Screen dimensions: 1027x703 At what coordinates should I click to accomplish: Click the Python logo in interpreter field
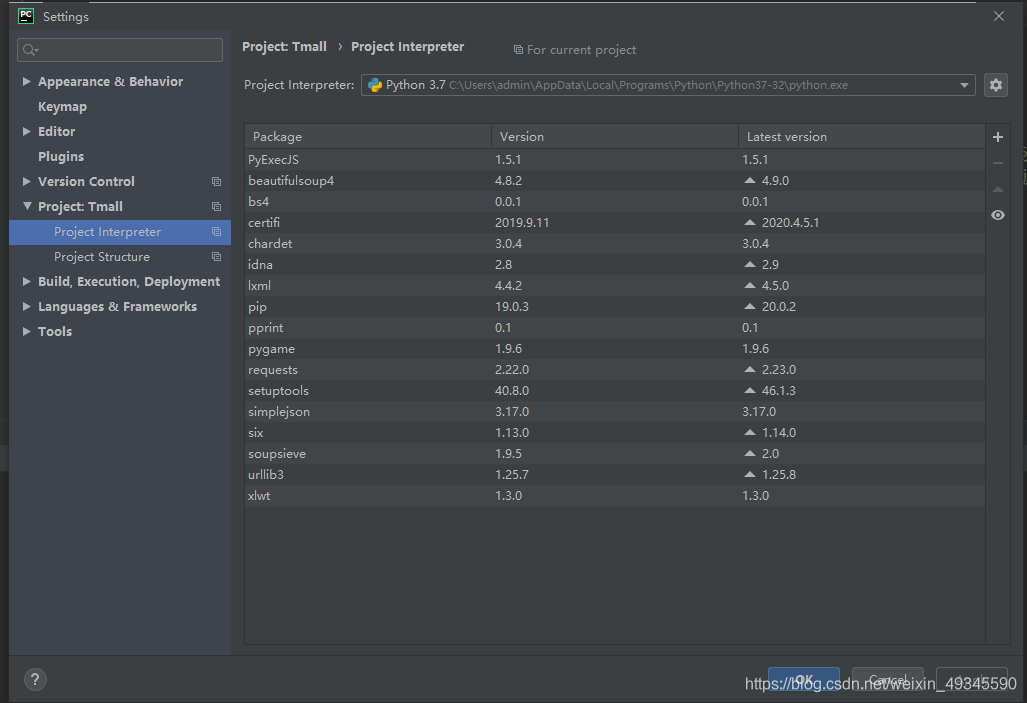(x=375, y=85)
